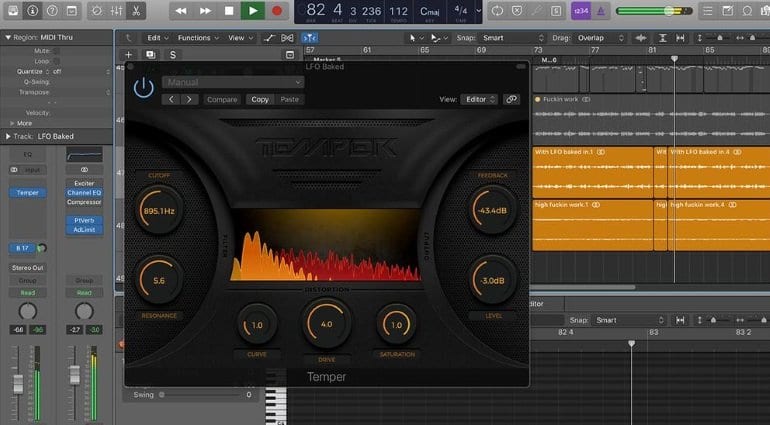Screen dimensions: 770x425
Task: Click the Channel EQ plugin slot
Action: [x=84, y=193]
